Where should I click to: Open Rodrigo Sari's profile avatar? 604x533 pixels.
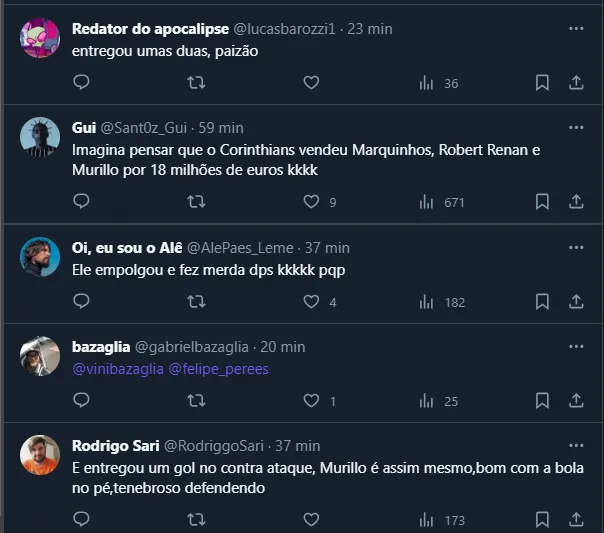(40, 455)
